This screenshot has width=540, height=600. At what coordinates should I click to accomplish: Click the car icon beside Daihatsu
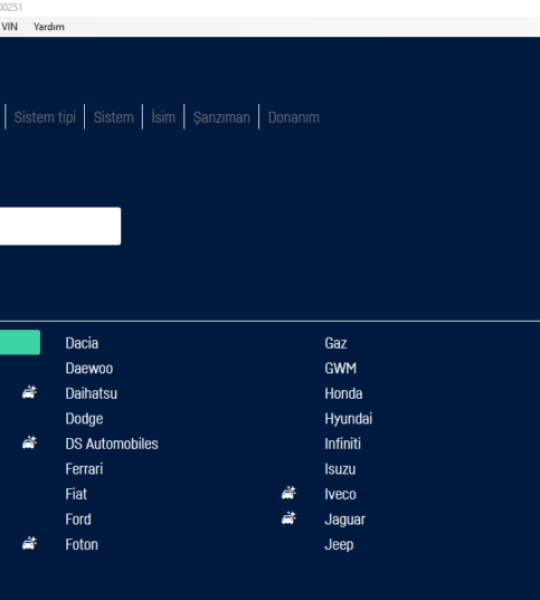29,393
